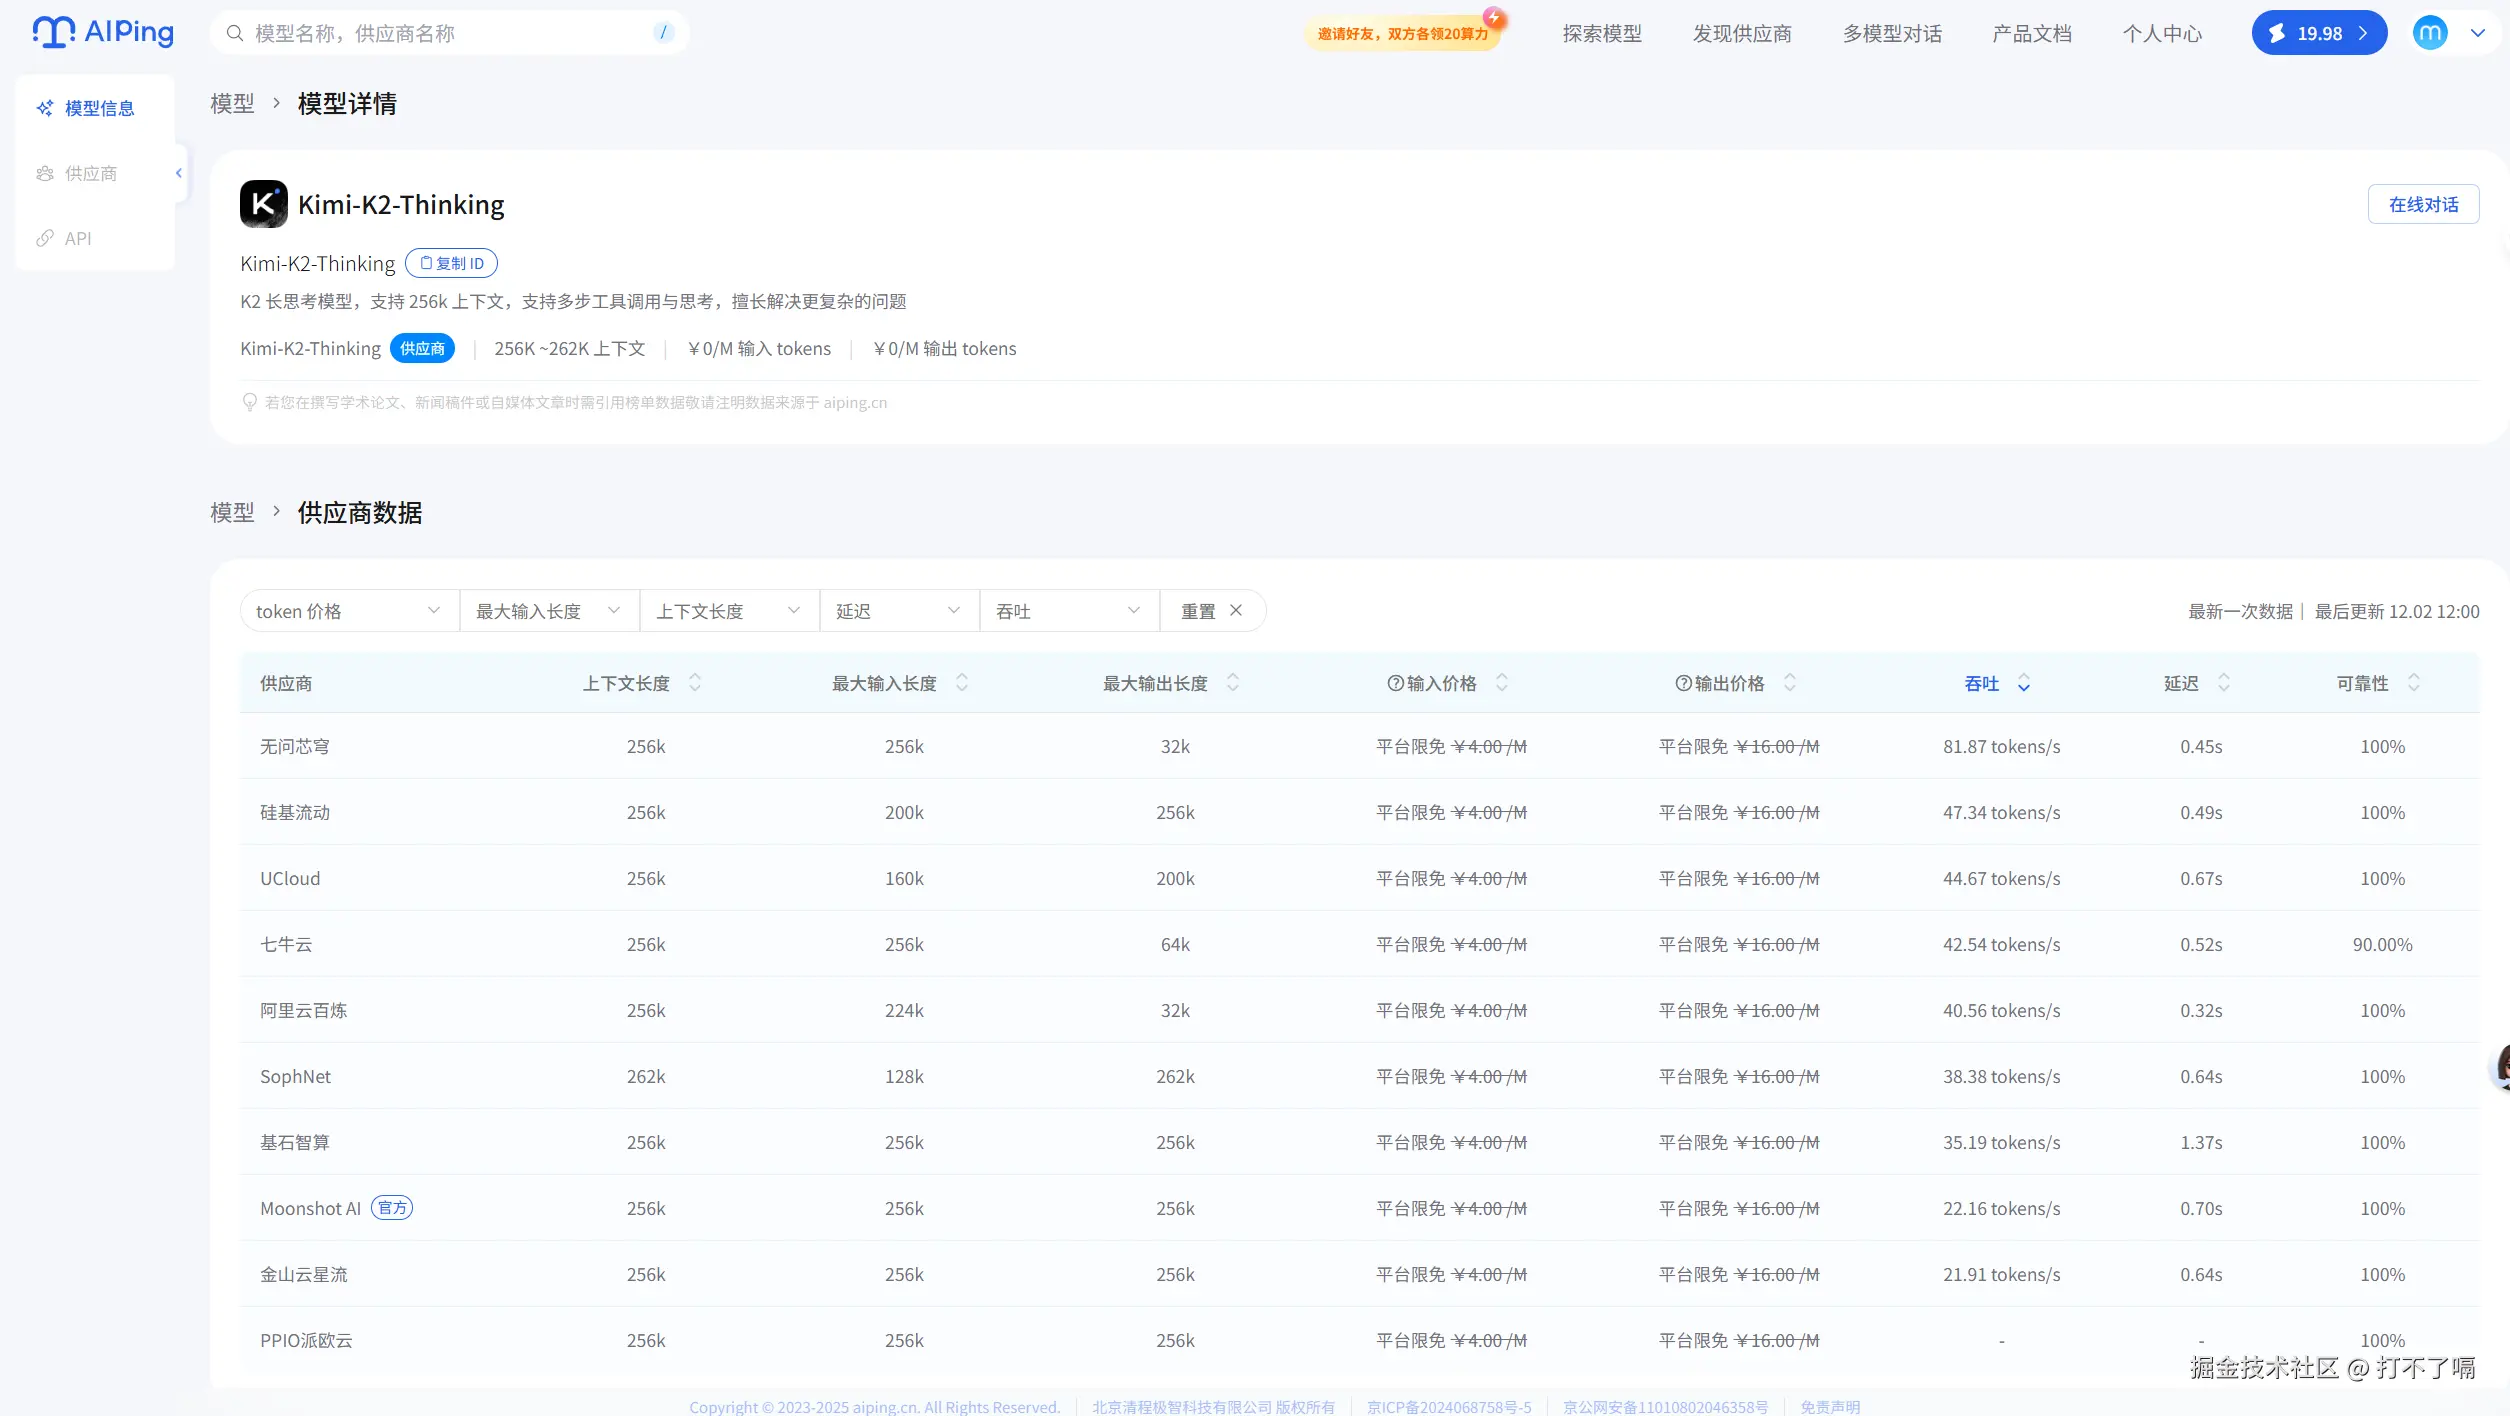Toggle max output length sorting
This screenshot has width=2510, height=1416.
click(1233, 683)
